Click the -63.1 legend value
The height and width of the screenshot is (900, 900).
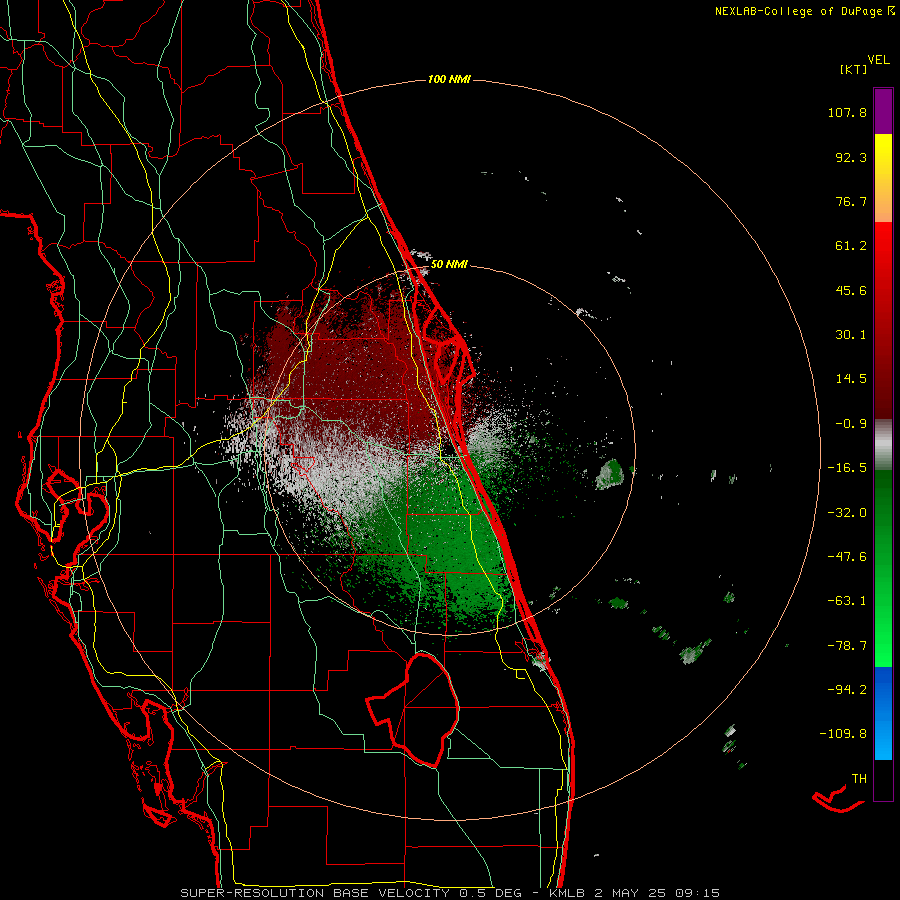[x=847, y=601]
